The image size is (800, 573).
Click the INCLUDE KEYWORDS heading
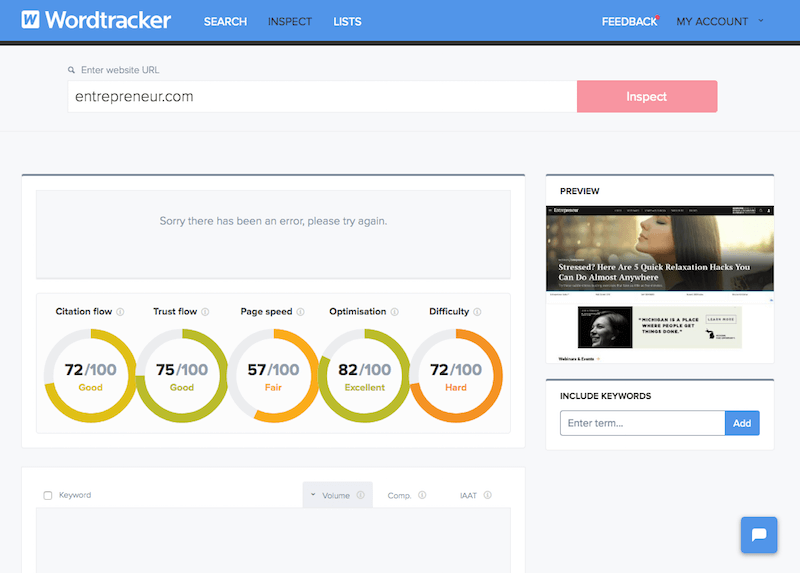pyautogui.click(x=606, y=396)
